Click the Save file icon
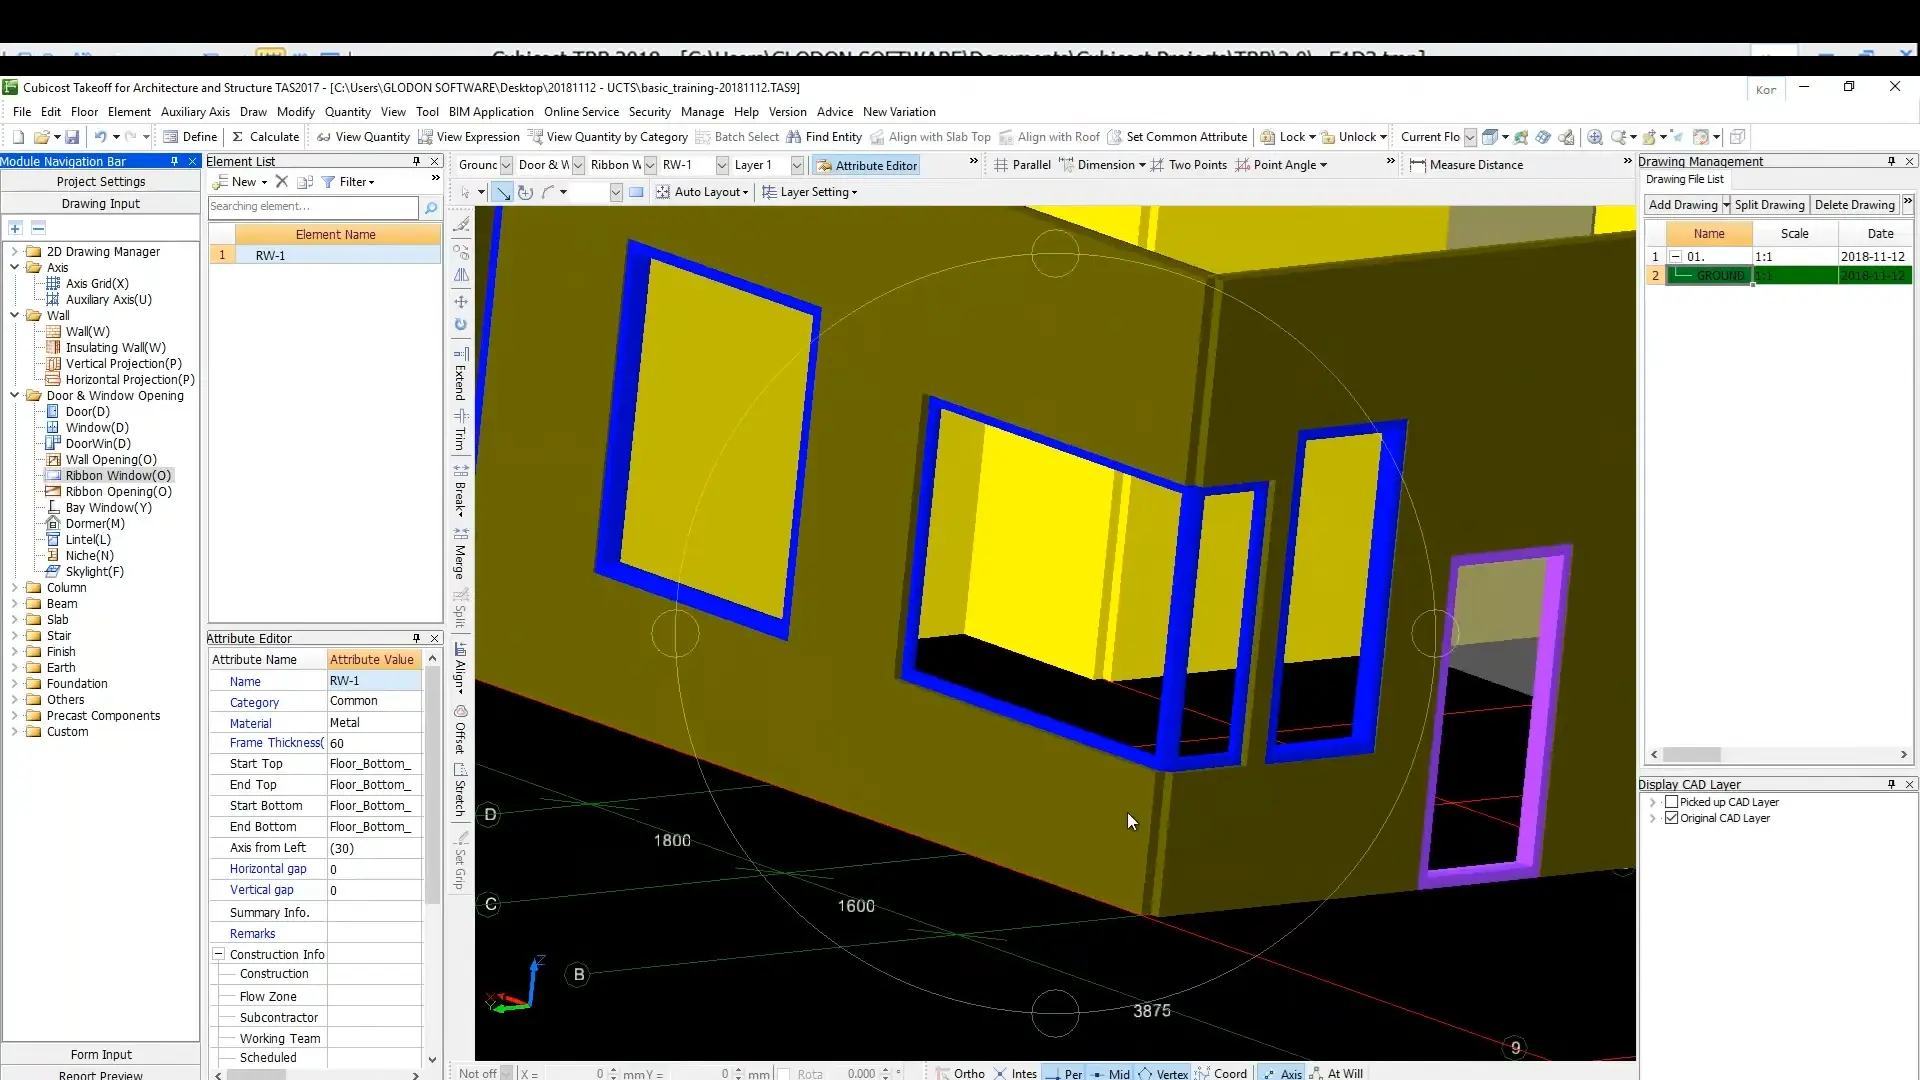Screen dimensions: 1920x1080 [x=72, y=137]
